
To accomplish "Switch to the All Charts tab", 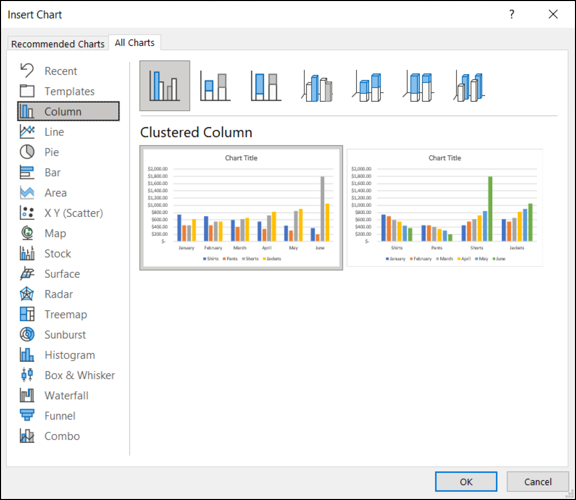I will tap(134, 43).
